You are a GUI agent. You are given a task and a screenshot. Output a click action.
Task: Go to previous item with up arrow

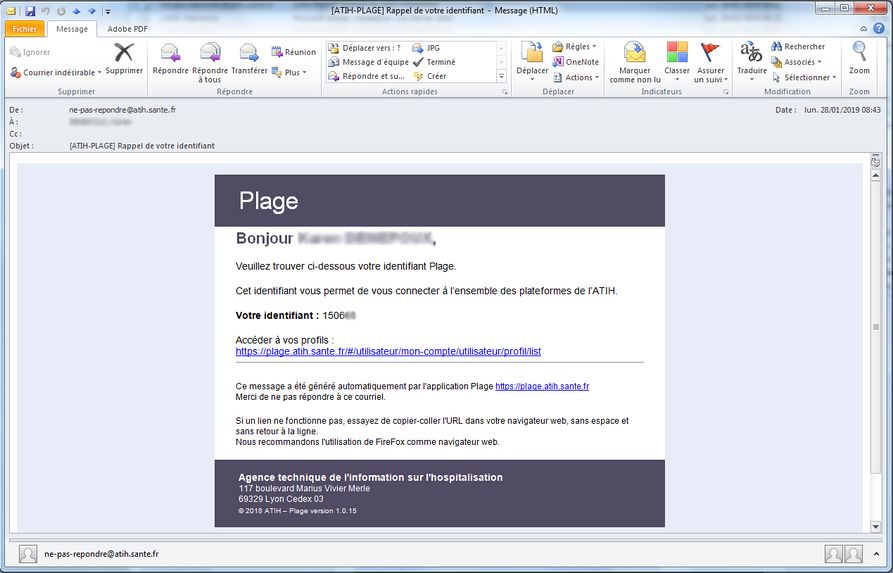(76, 11)
